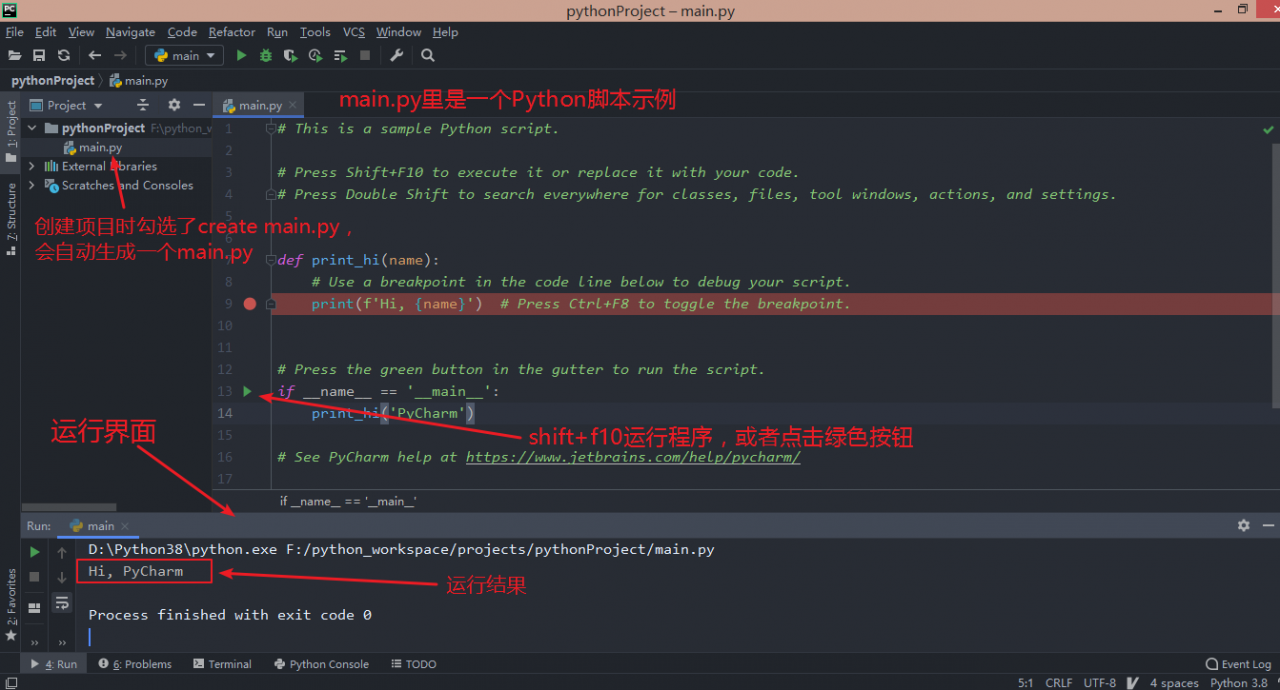
Task: Save all files using the floppy icon
Action: (x=39, y=56)
